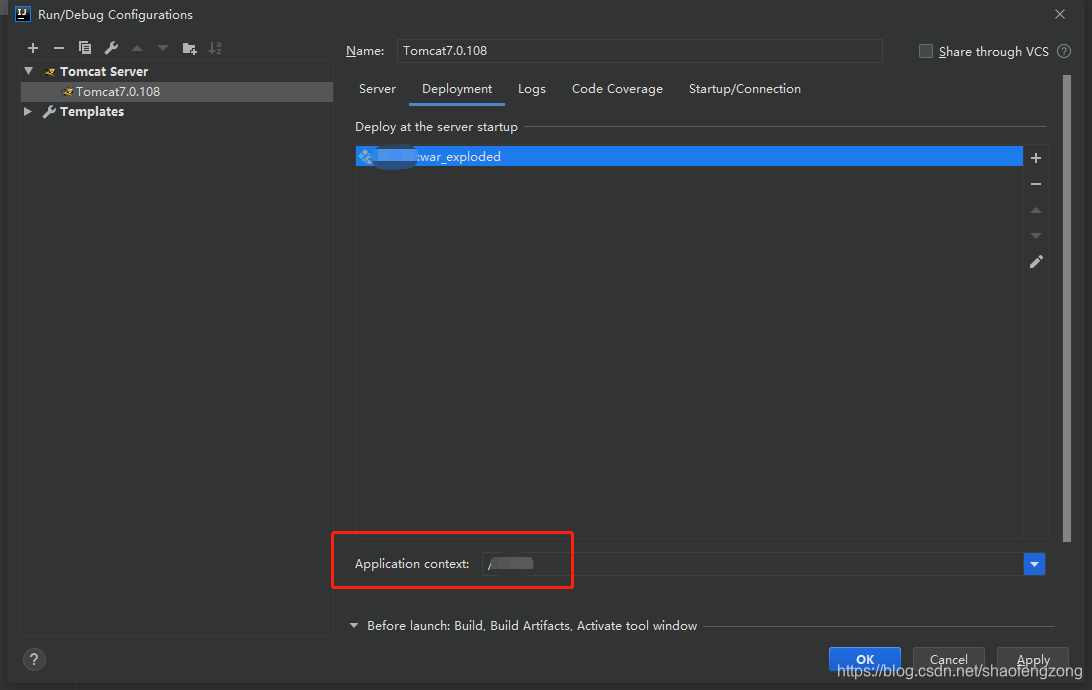Select Tomcat7.0.108 configuration in tree
Viewport: 1092px width, 690px height.
[177, 91]
